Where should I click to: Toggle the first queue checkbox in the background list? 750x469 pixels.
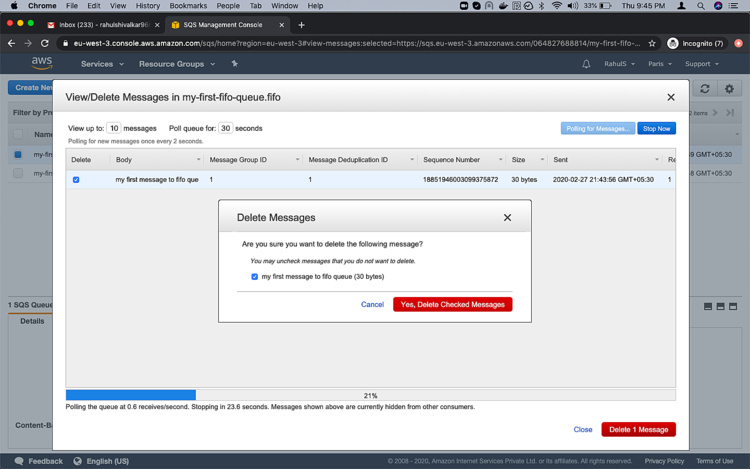tap(17, 155)
